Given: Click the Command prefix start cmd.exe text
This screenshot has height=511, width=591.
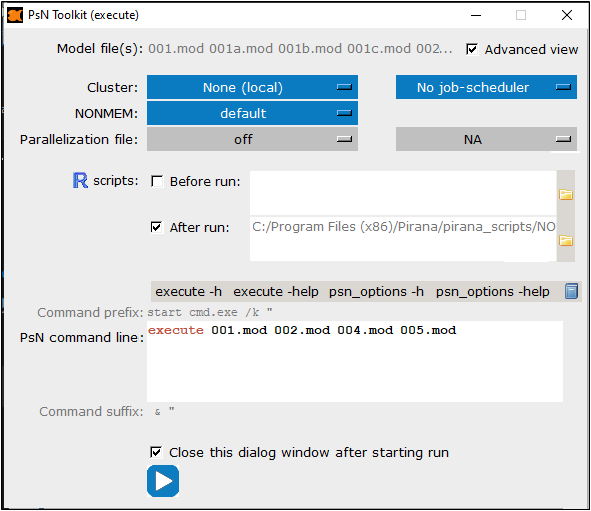Looking at the screenshot, I should point(210,312).
